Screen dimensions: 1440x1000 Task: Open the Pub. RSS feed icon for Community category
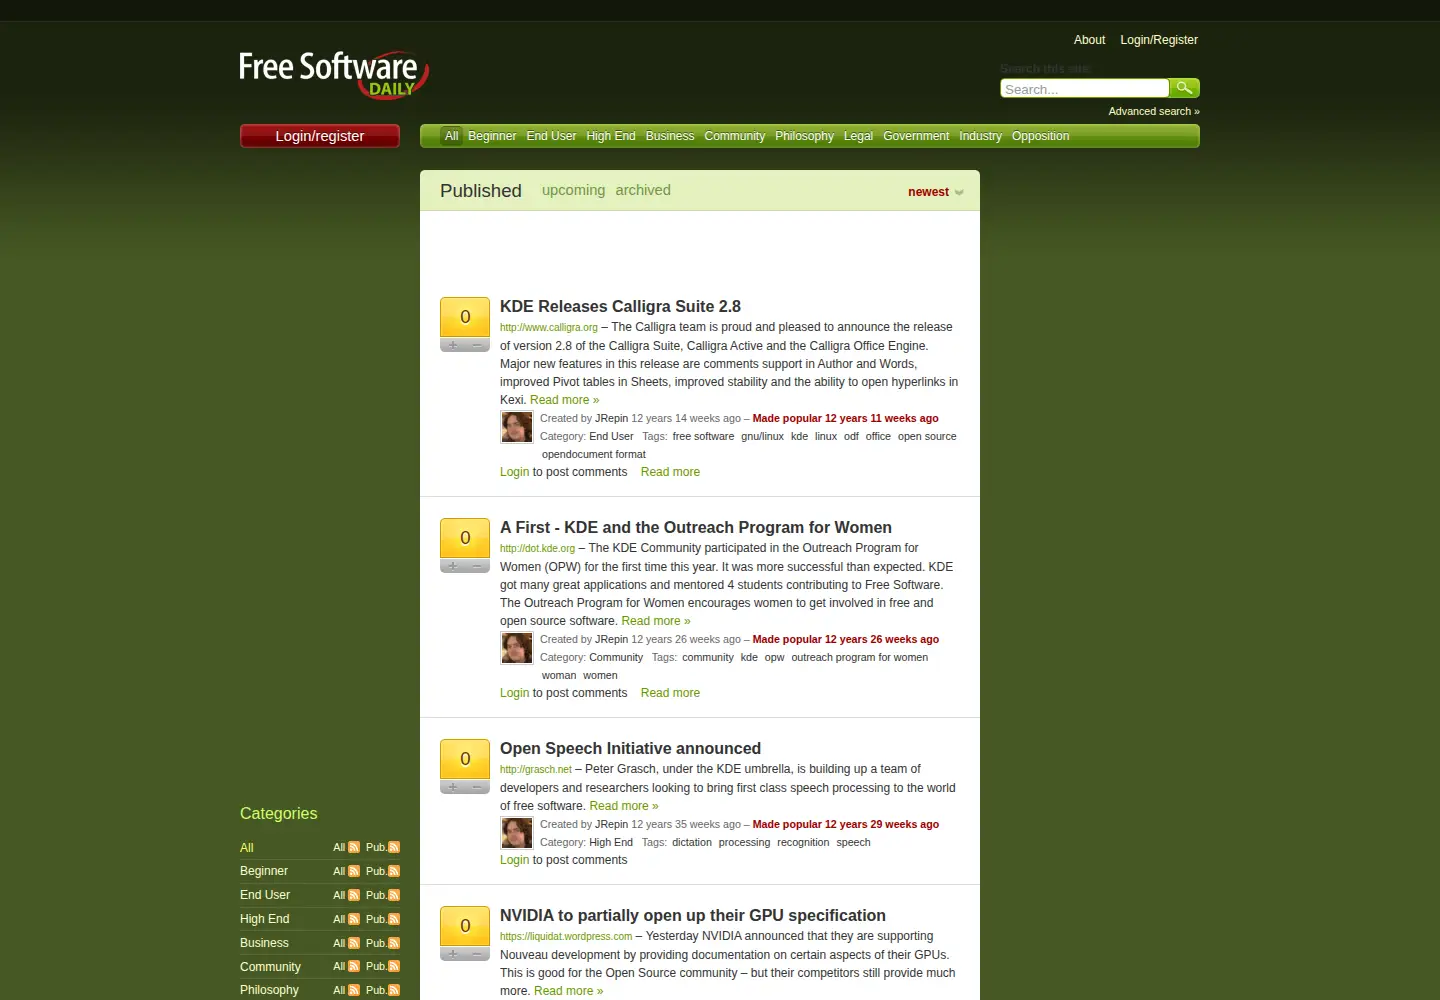(x=394, y=966)
